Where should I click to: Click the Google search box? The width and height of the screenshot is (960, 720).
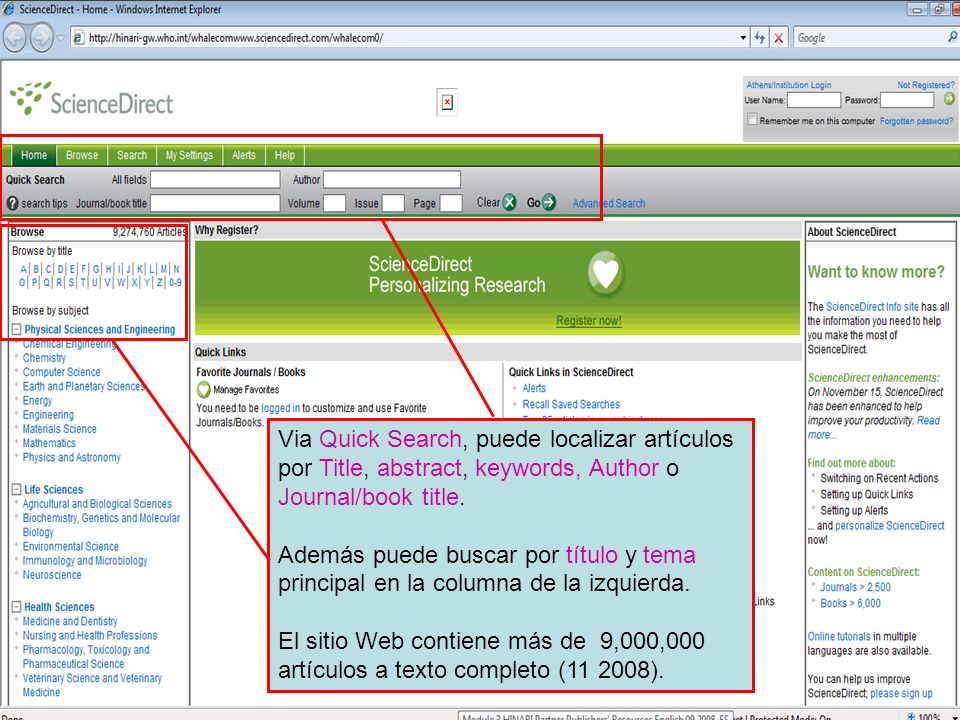869,38
